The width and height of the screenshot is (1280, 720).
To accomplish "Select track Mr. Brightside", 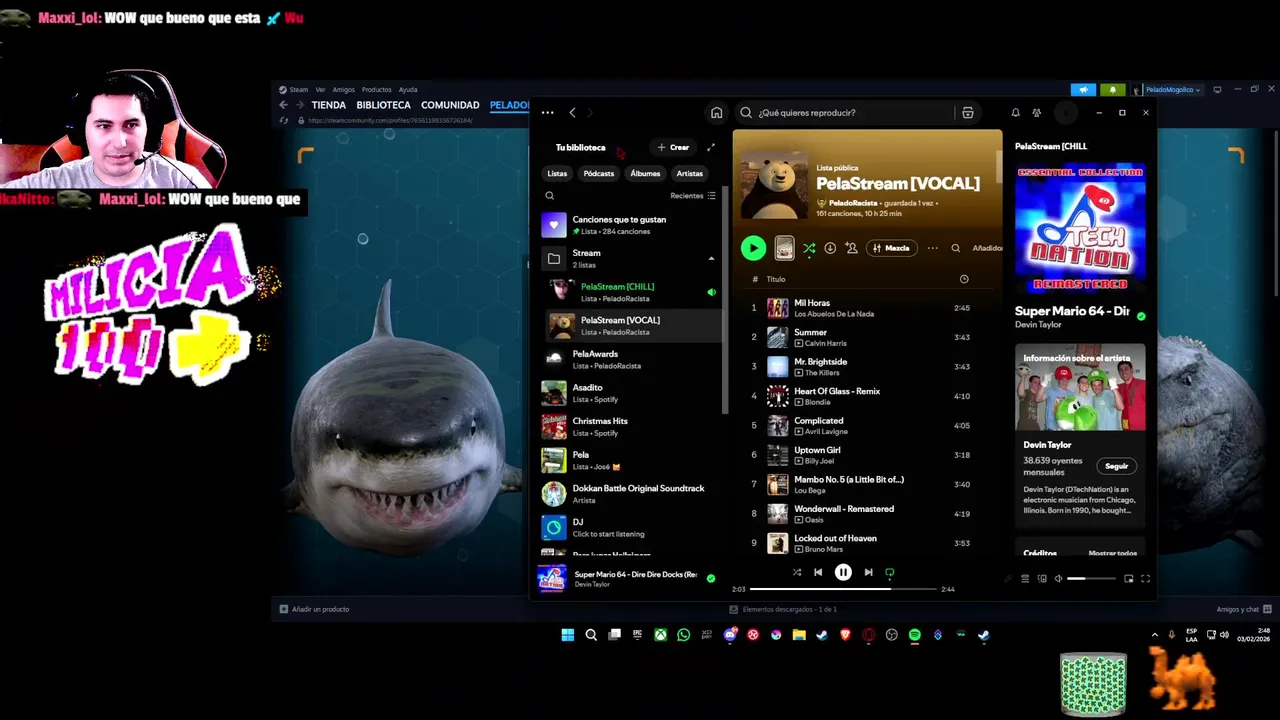I will (868, 366).
